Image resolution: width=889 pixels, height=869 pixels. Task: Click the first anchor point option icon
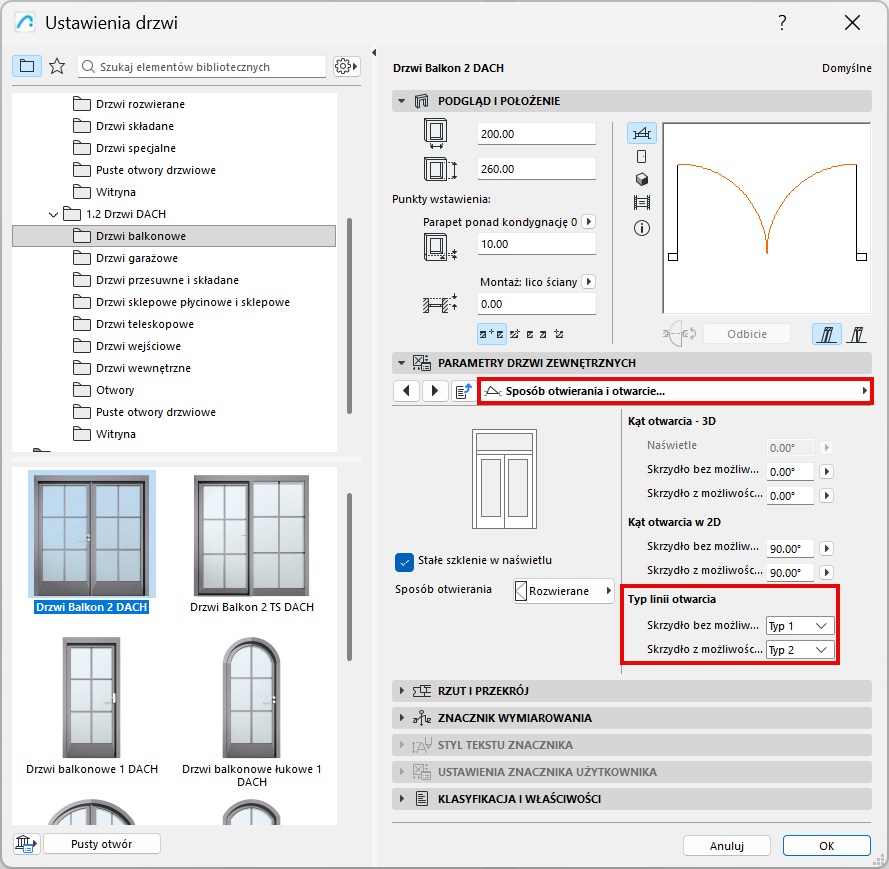492,334
